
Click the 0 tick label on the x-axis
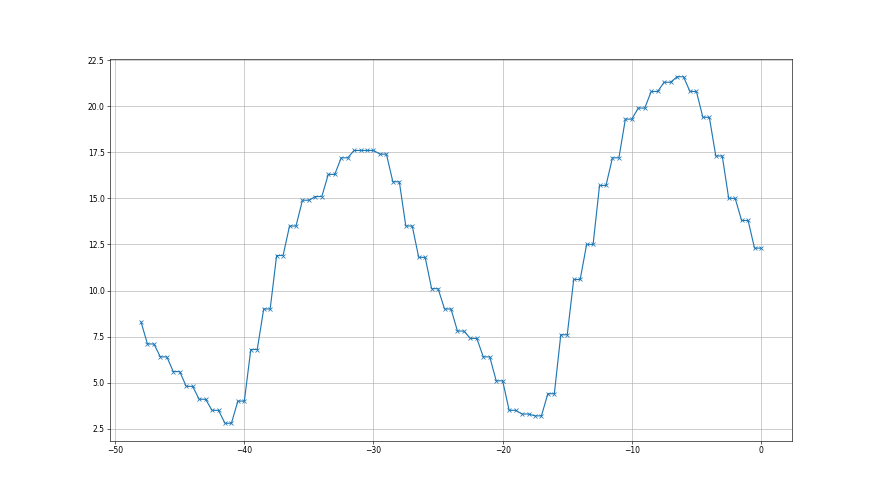(761, 450)
